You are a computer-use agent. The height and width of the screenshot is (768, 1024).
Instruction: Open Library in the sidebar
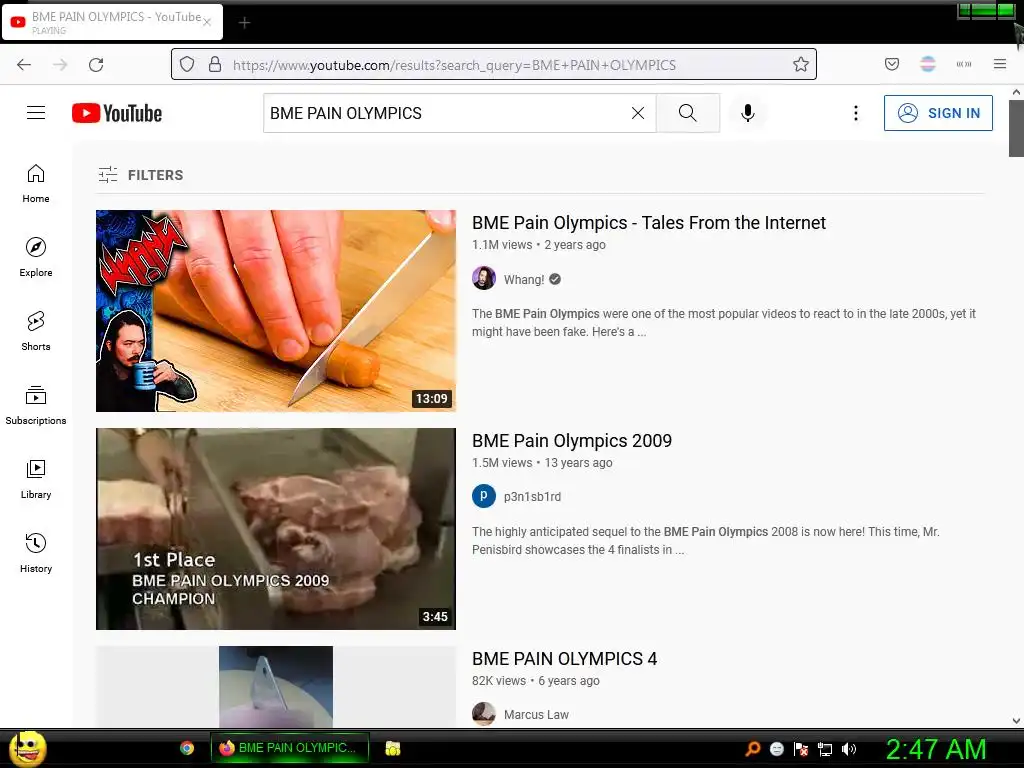point(36,480)
